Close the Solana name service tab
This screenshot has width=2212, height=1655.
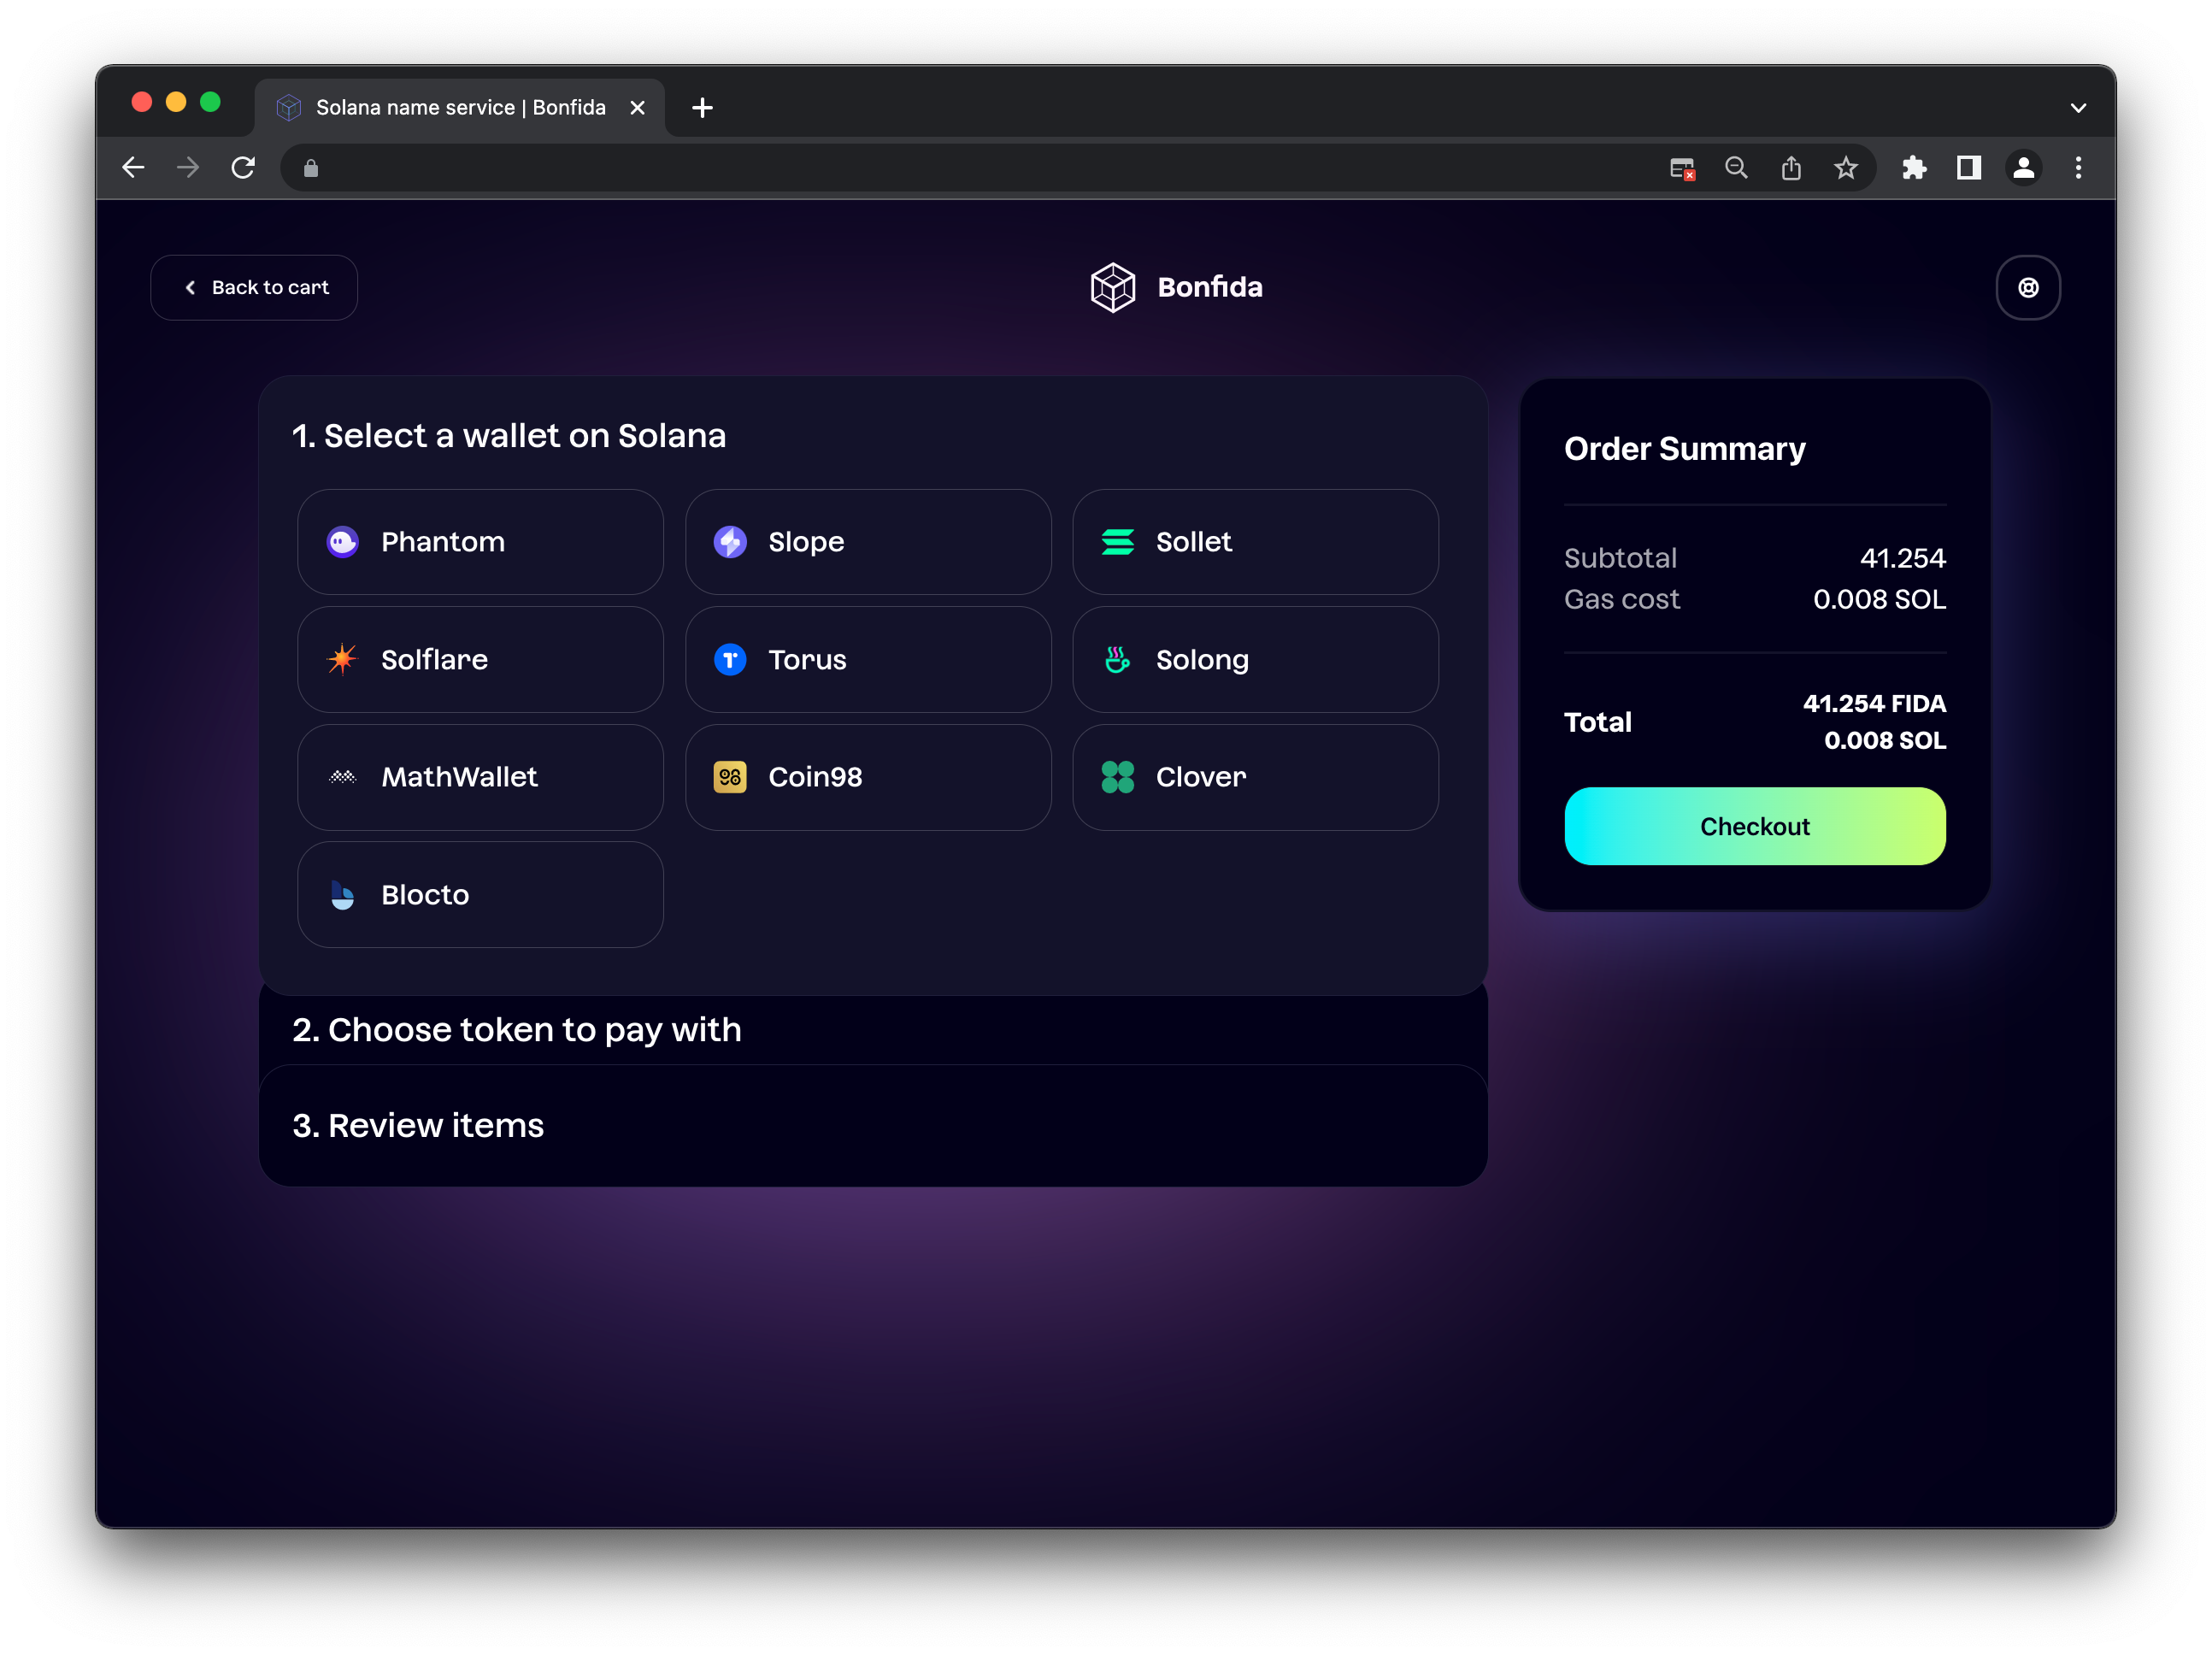click(637, 107)
